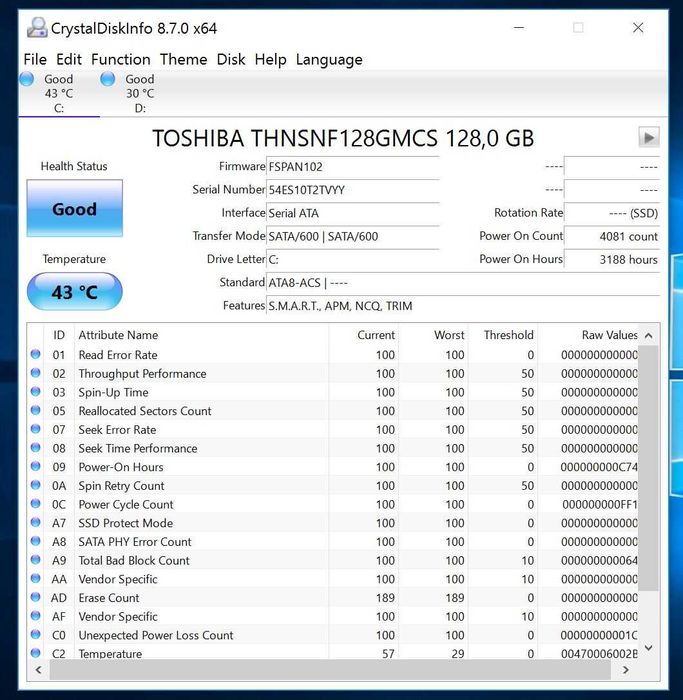Click the Rotation Rate value field

click(612, 213)
